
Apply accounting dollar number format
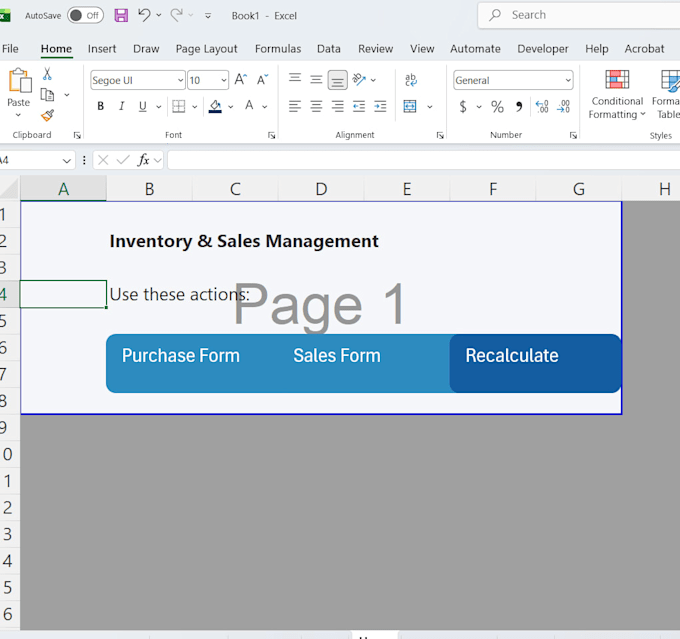click(x=463, y=106)
